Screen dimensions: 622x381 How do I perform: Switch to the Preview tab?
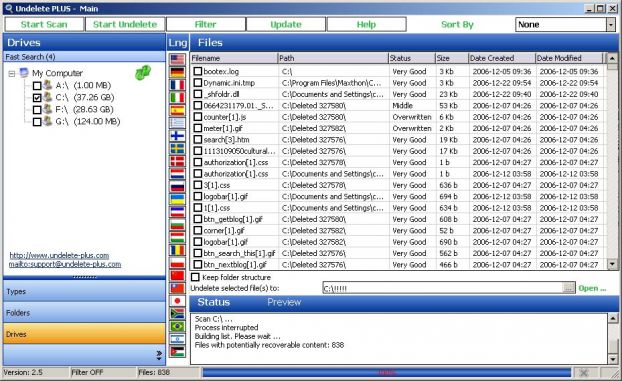[284, 302]
